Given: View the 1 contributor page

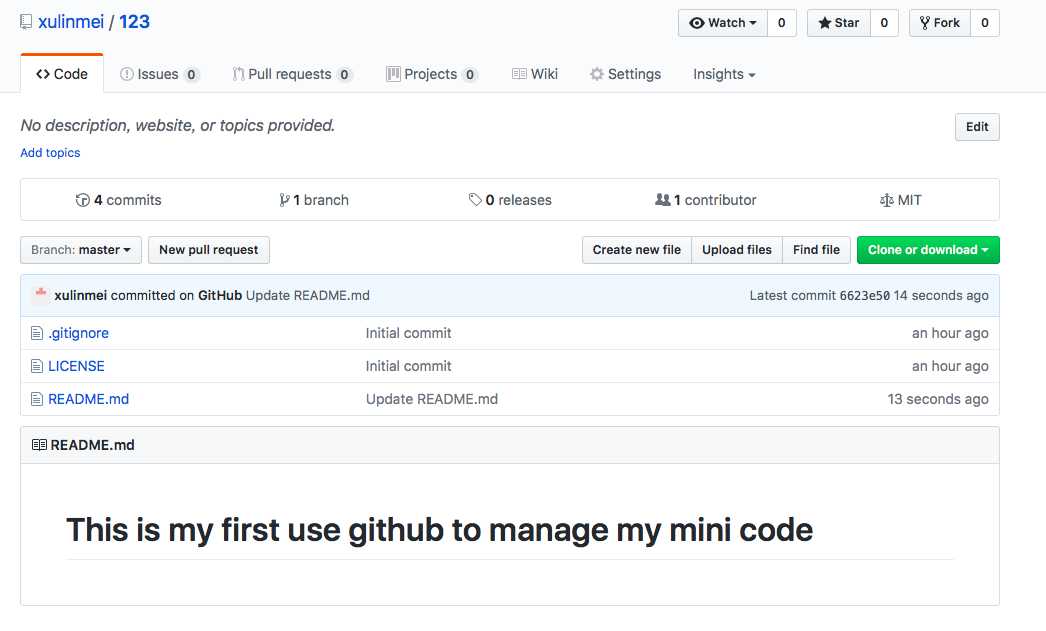Looking at the screenshot, I should pos(706,200).
